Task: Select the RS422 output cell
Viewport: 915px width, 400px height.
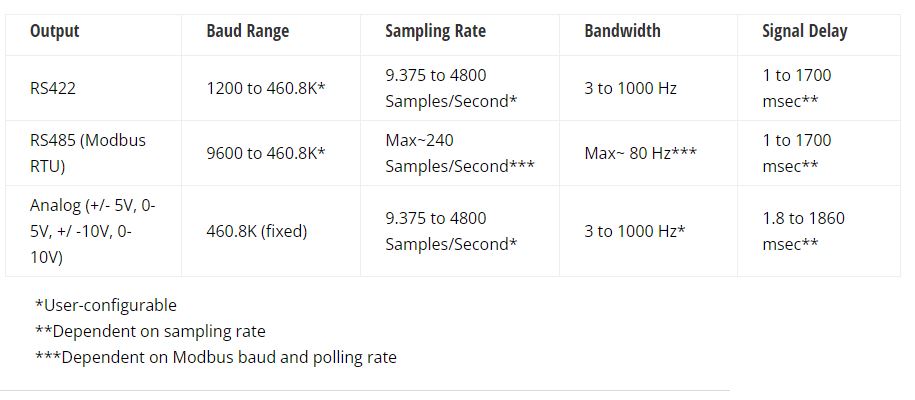Action: (x=53, y=88)
